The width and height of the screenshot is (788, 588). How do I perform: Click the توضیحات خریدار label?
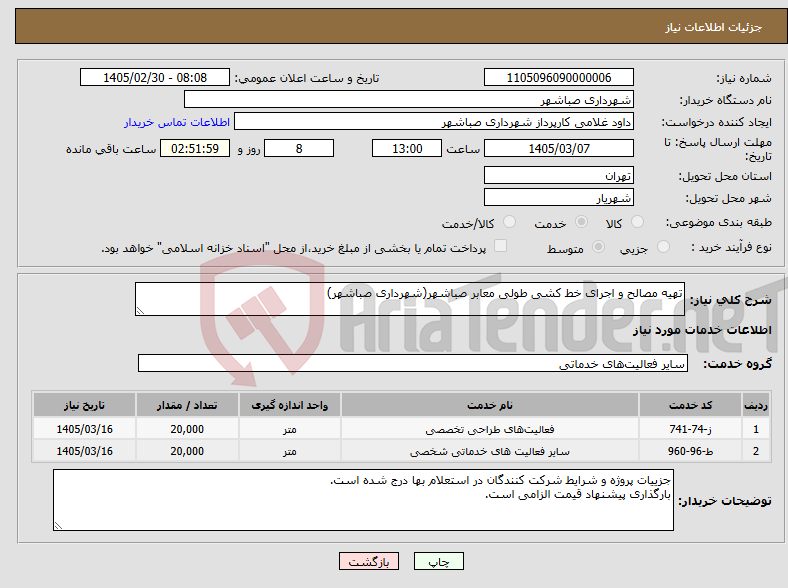725,501
